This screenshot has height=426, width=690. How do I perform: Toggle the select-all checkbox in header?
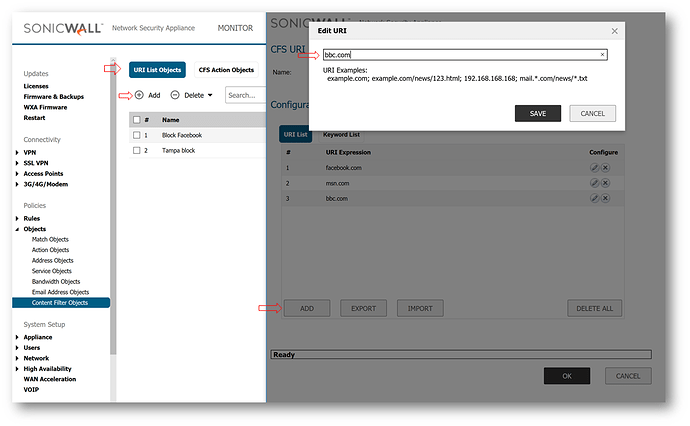(x=136, y=119)
